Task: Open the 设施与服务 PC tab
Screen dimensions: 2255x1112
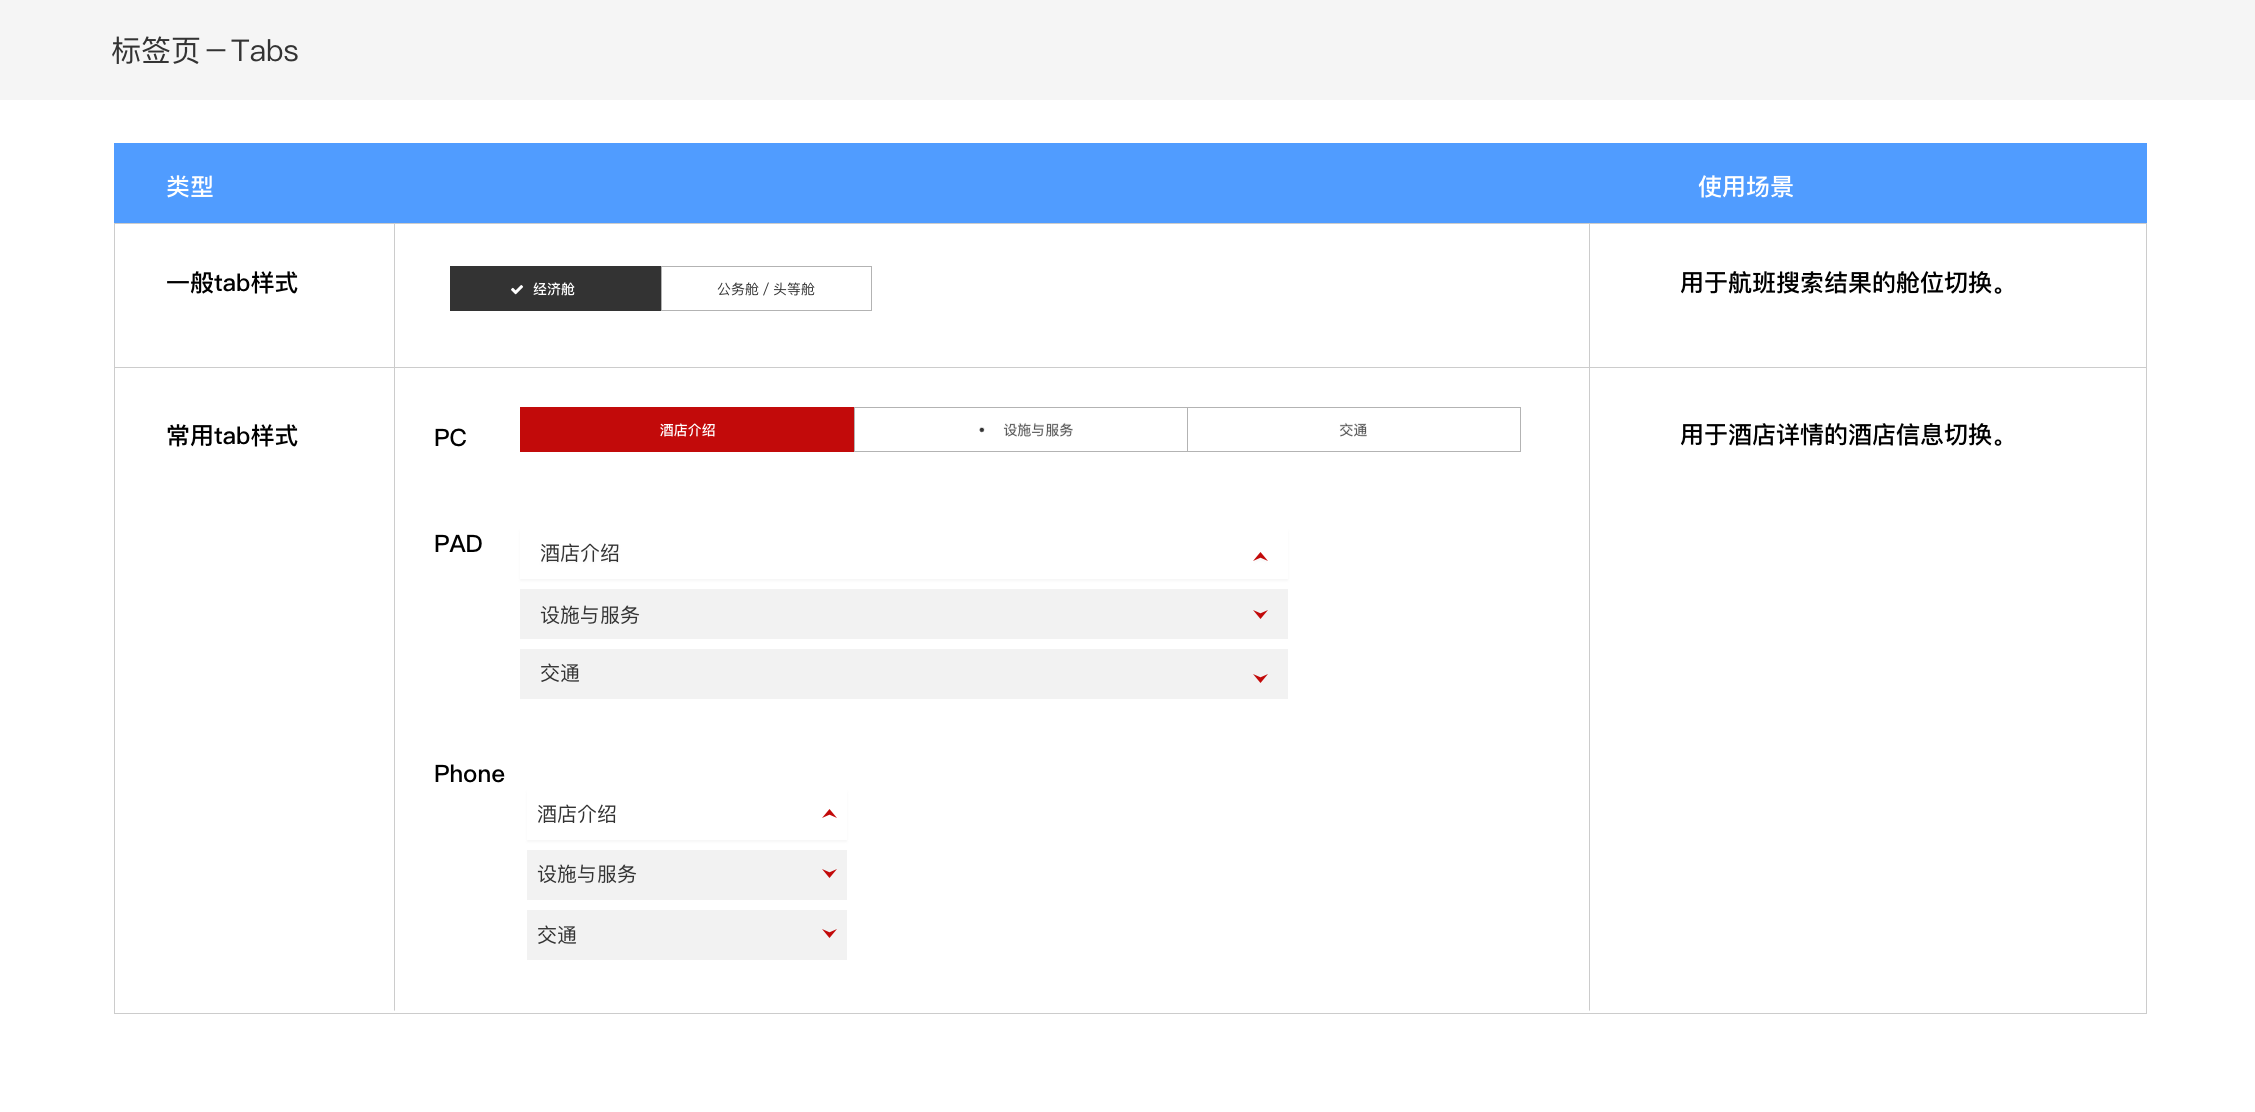Action: 1037,430
